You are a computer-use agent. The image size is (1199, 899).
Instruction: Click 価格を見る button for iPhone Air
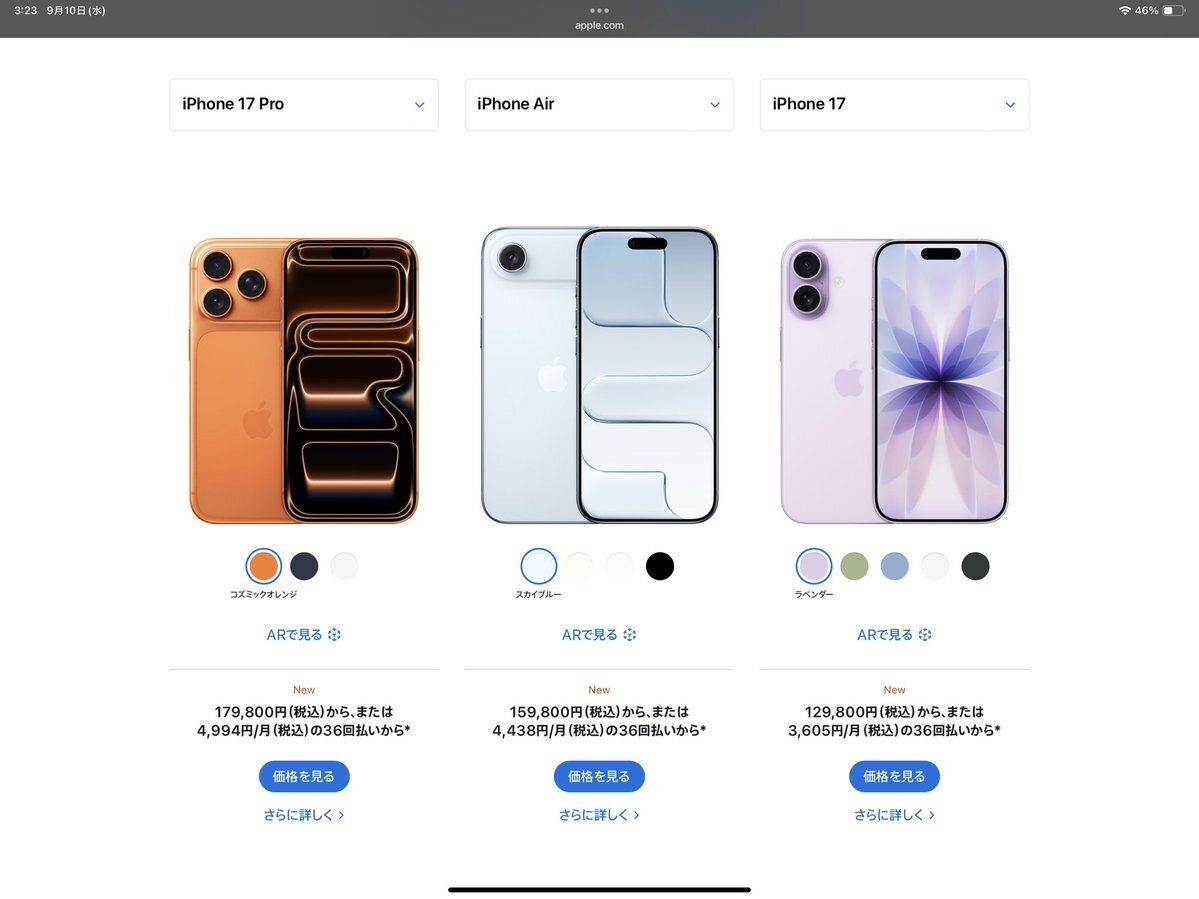pyautogui.click(x=599, y=777)
